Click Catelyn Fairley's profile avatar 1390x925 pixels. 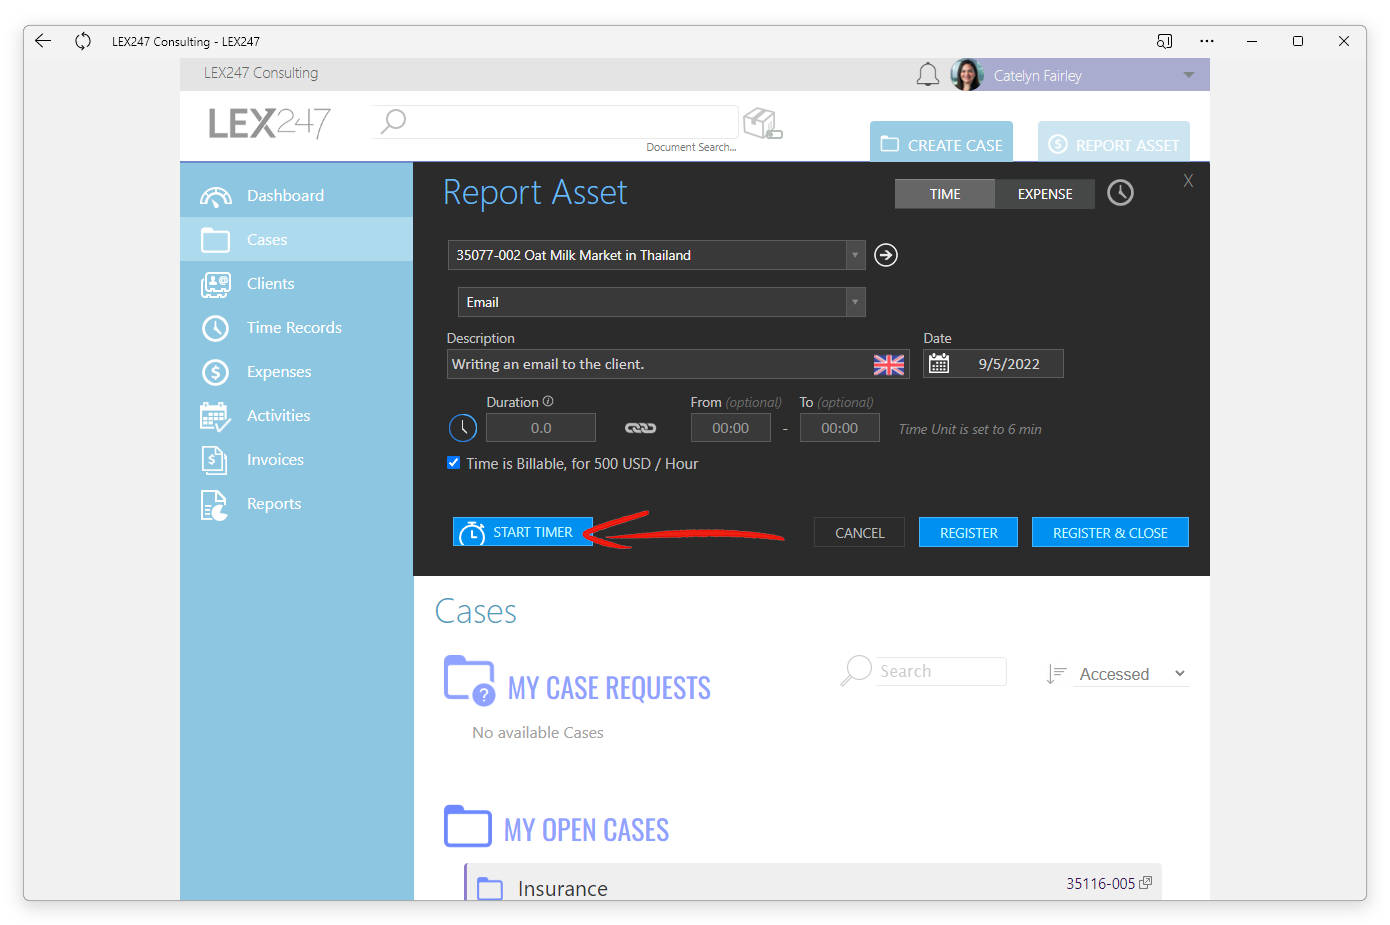[x=967, y=75]
